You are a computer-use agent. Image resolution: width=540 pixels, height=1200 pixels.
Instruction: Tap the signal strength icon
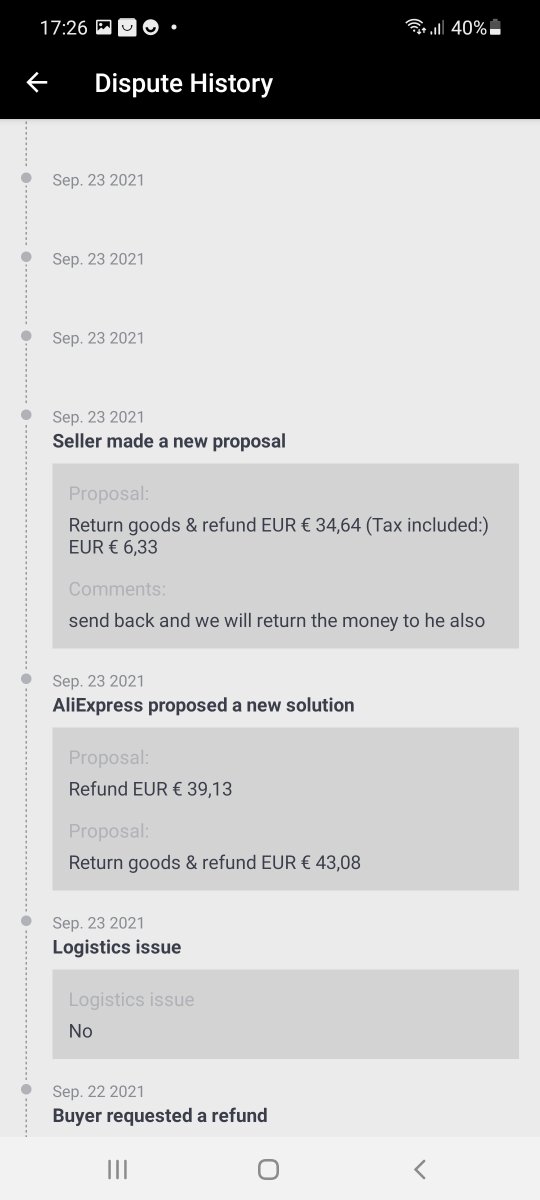point(437,28)
